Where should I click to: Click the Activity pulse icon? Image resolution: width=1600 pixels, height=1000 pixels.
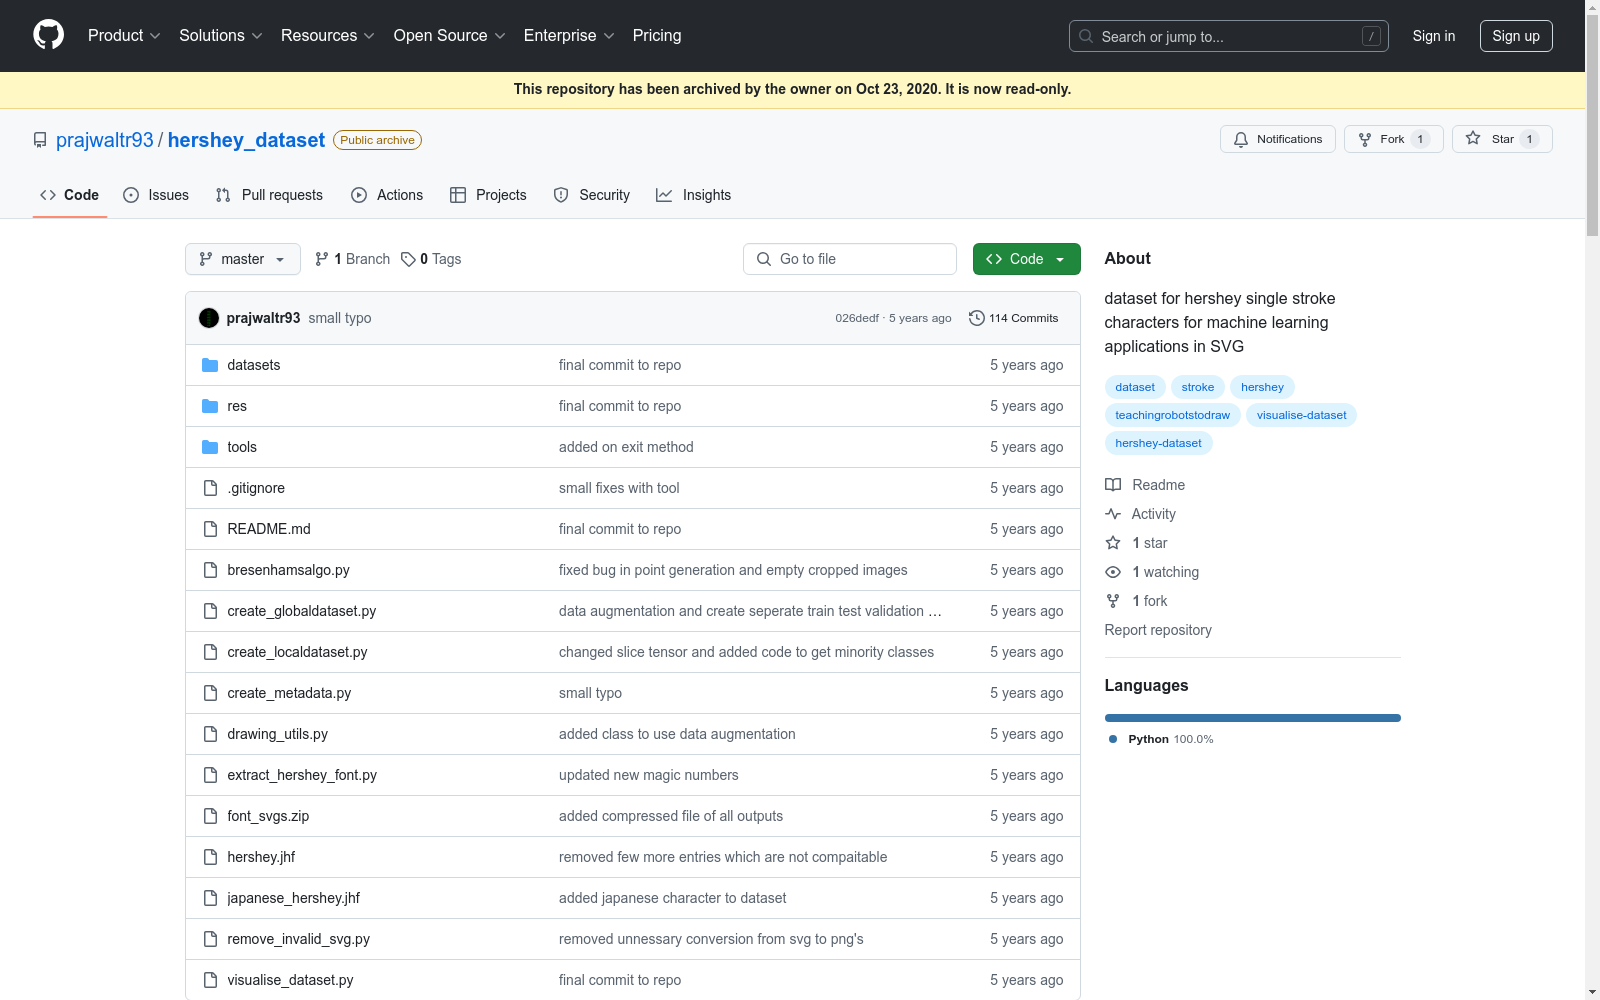[x=1113, y=514]
